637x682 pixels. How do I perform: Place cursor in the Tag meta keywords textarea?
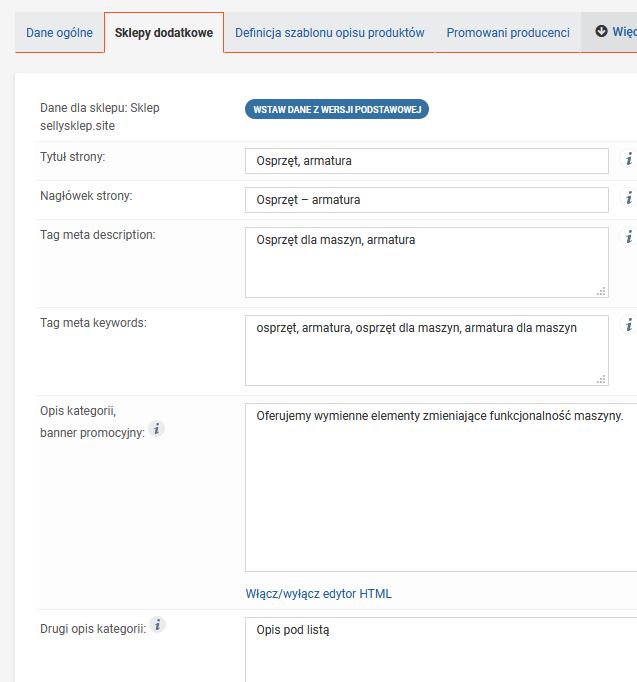426,350
